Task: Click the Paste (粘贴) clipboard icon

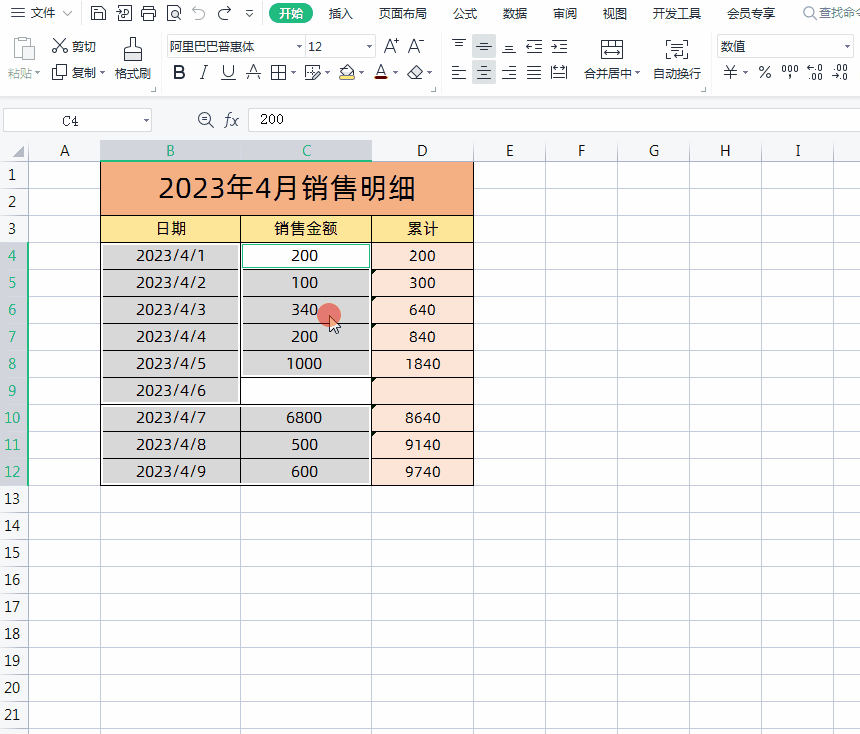Action: coord(24,49)
